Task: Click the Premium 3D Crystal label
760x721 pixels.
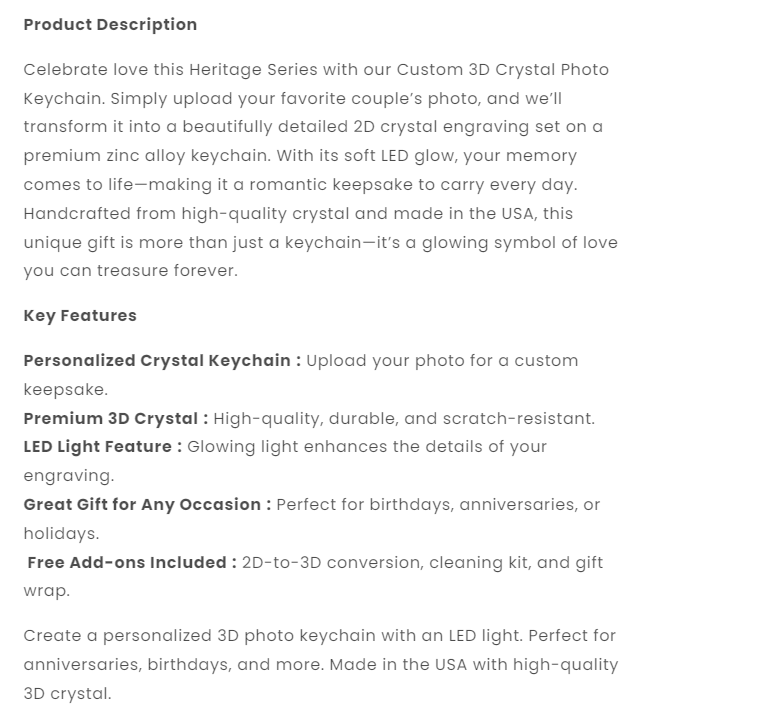Action: point(116,419)
